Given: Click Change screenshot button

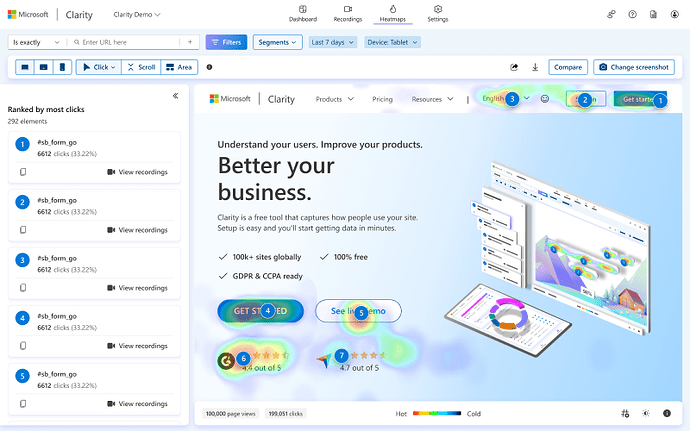Looking at the screenshot, I should tap(634, 67).
